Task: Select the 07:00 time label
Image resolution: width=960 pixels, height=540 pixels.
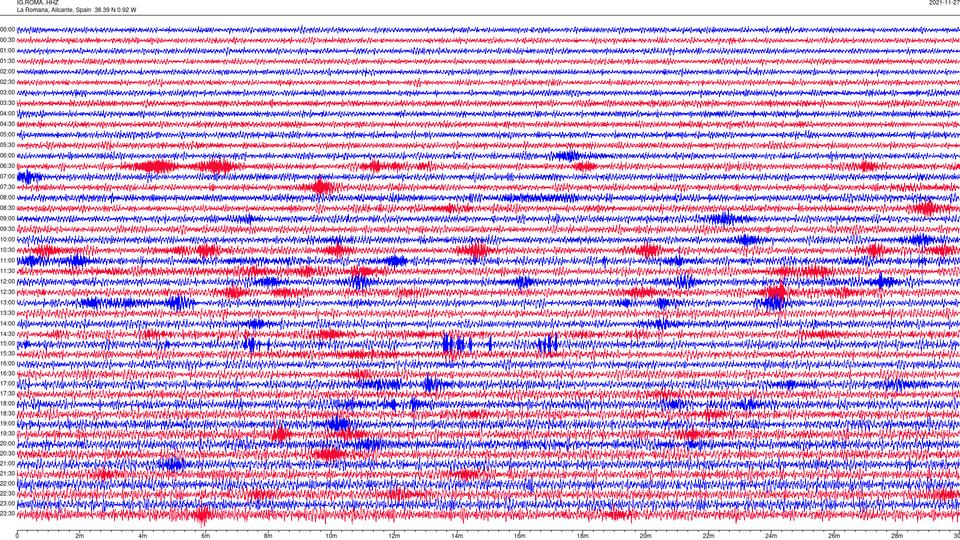Action: (x=7, y=177)
